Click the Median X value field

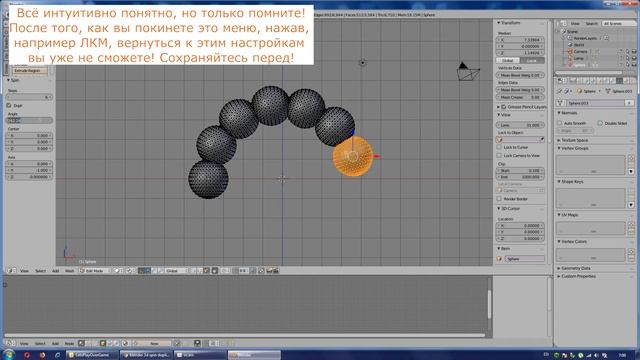[520, 40]
